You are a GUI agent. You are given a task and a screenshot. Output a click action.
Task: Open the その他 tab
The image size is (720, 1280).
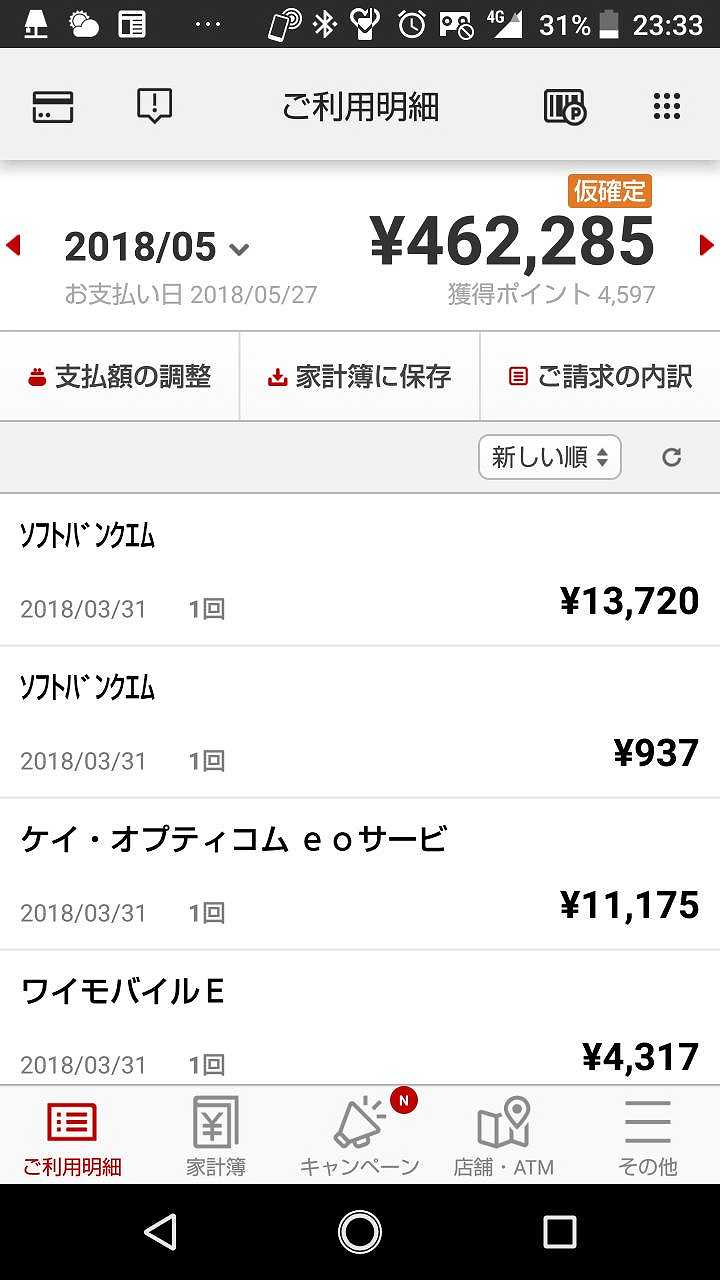648,1136
